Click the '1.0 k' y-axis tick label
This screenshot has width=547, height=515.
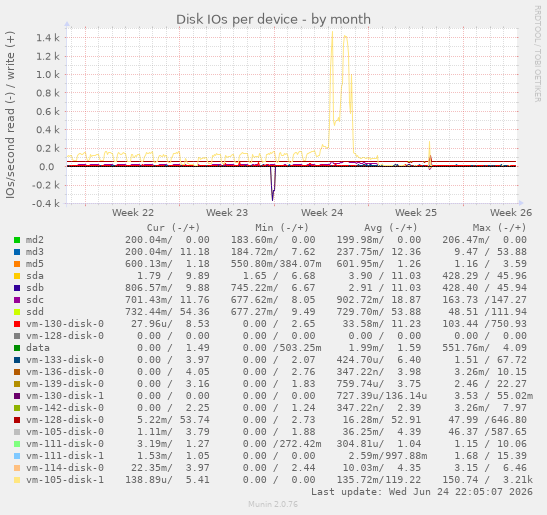pyautogui.click(x=48, y=75)
